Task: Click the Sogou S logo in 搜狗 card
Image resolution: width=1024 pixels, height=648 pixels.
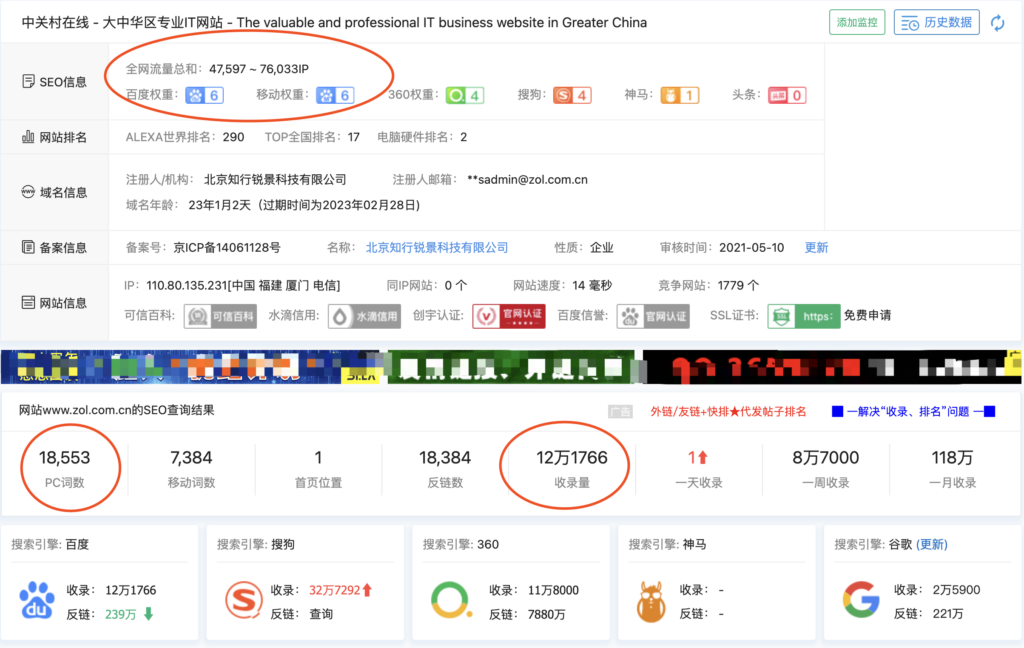Action: pos(244,600)
